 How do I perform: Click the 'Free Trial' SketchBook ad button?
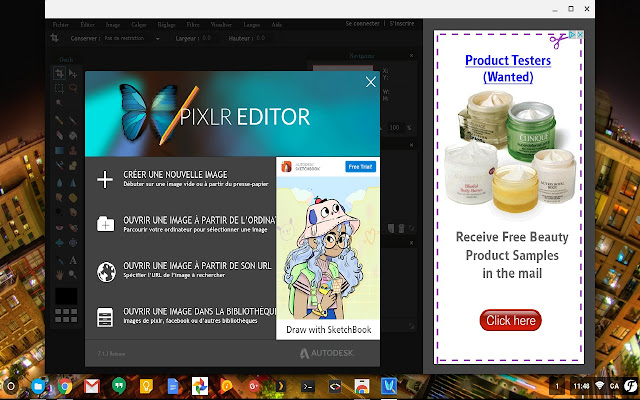pos(360,167)
